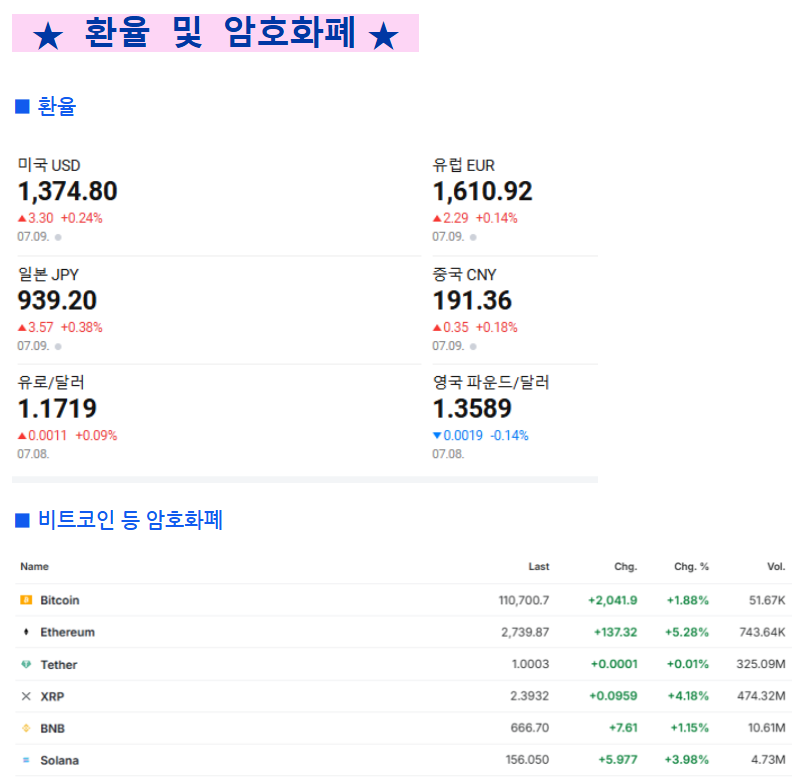Select Tether volume 325.09M
The width and height of the screenshot is (797, 778).
(761, 664)
